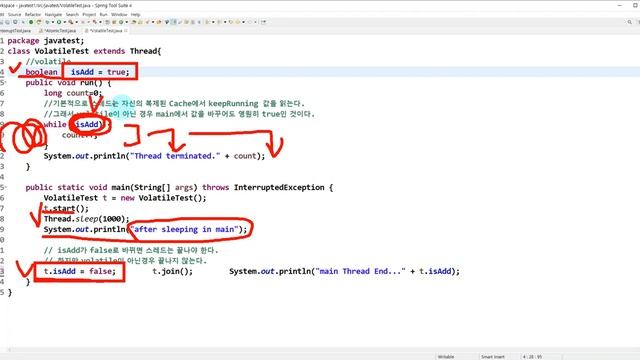Click 'Thread{' in the class declaration
This screenshot has height=360, width=640.
(x=146, y=51)
